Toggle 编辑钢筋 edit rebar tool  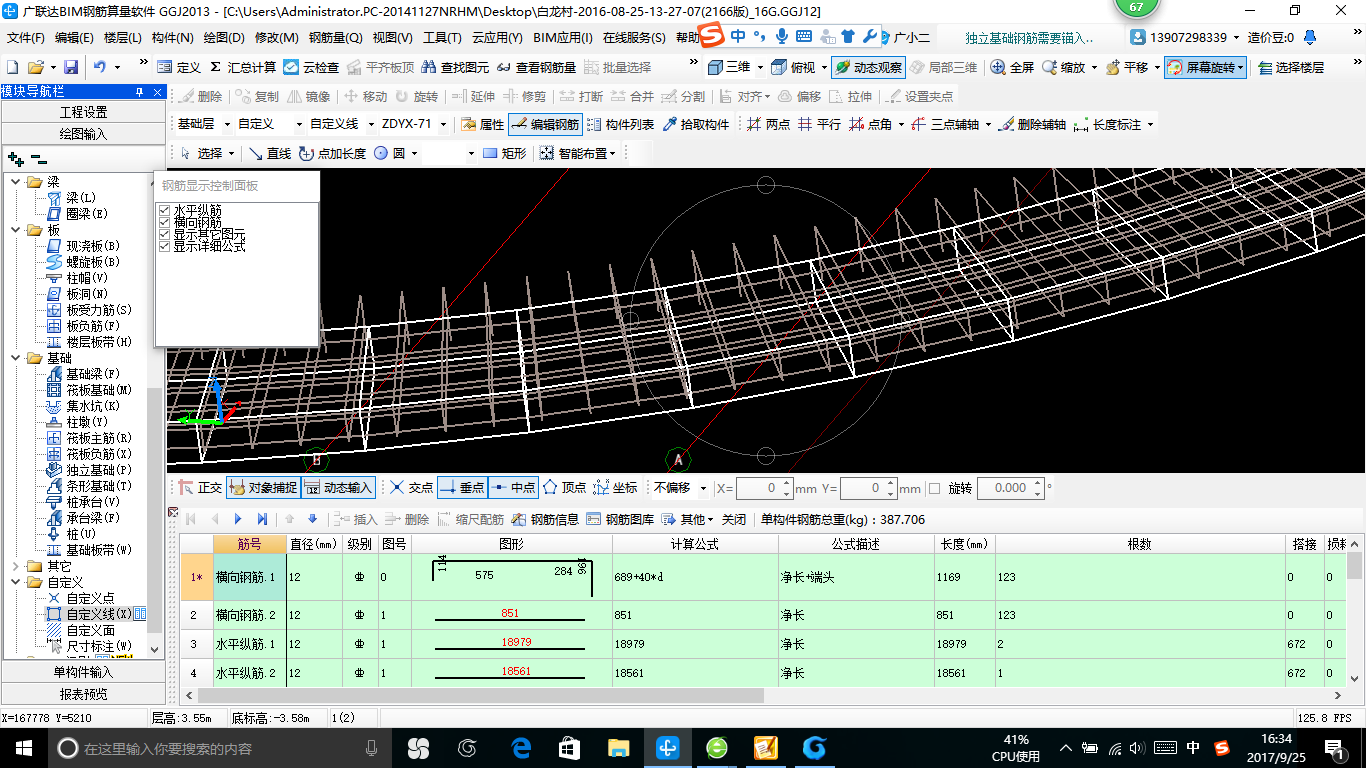544,125
